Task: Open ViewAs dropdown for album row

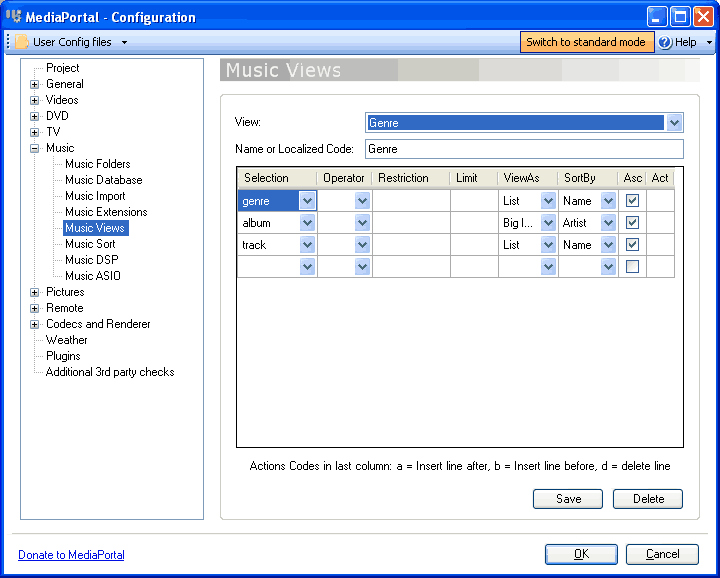Action: pos(548,223)
